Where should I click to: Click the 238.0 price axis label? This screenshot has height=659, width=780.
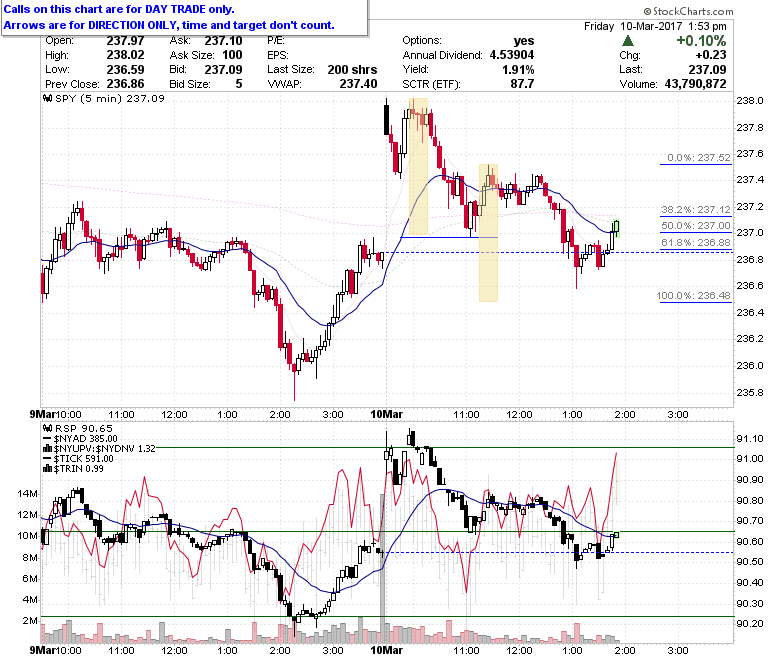point(750,100)
